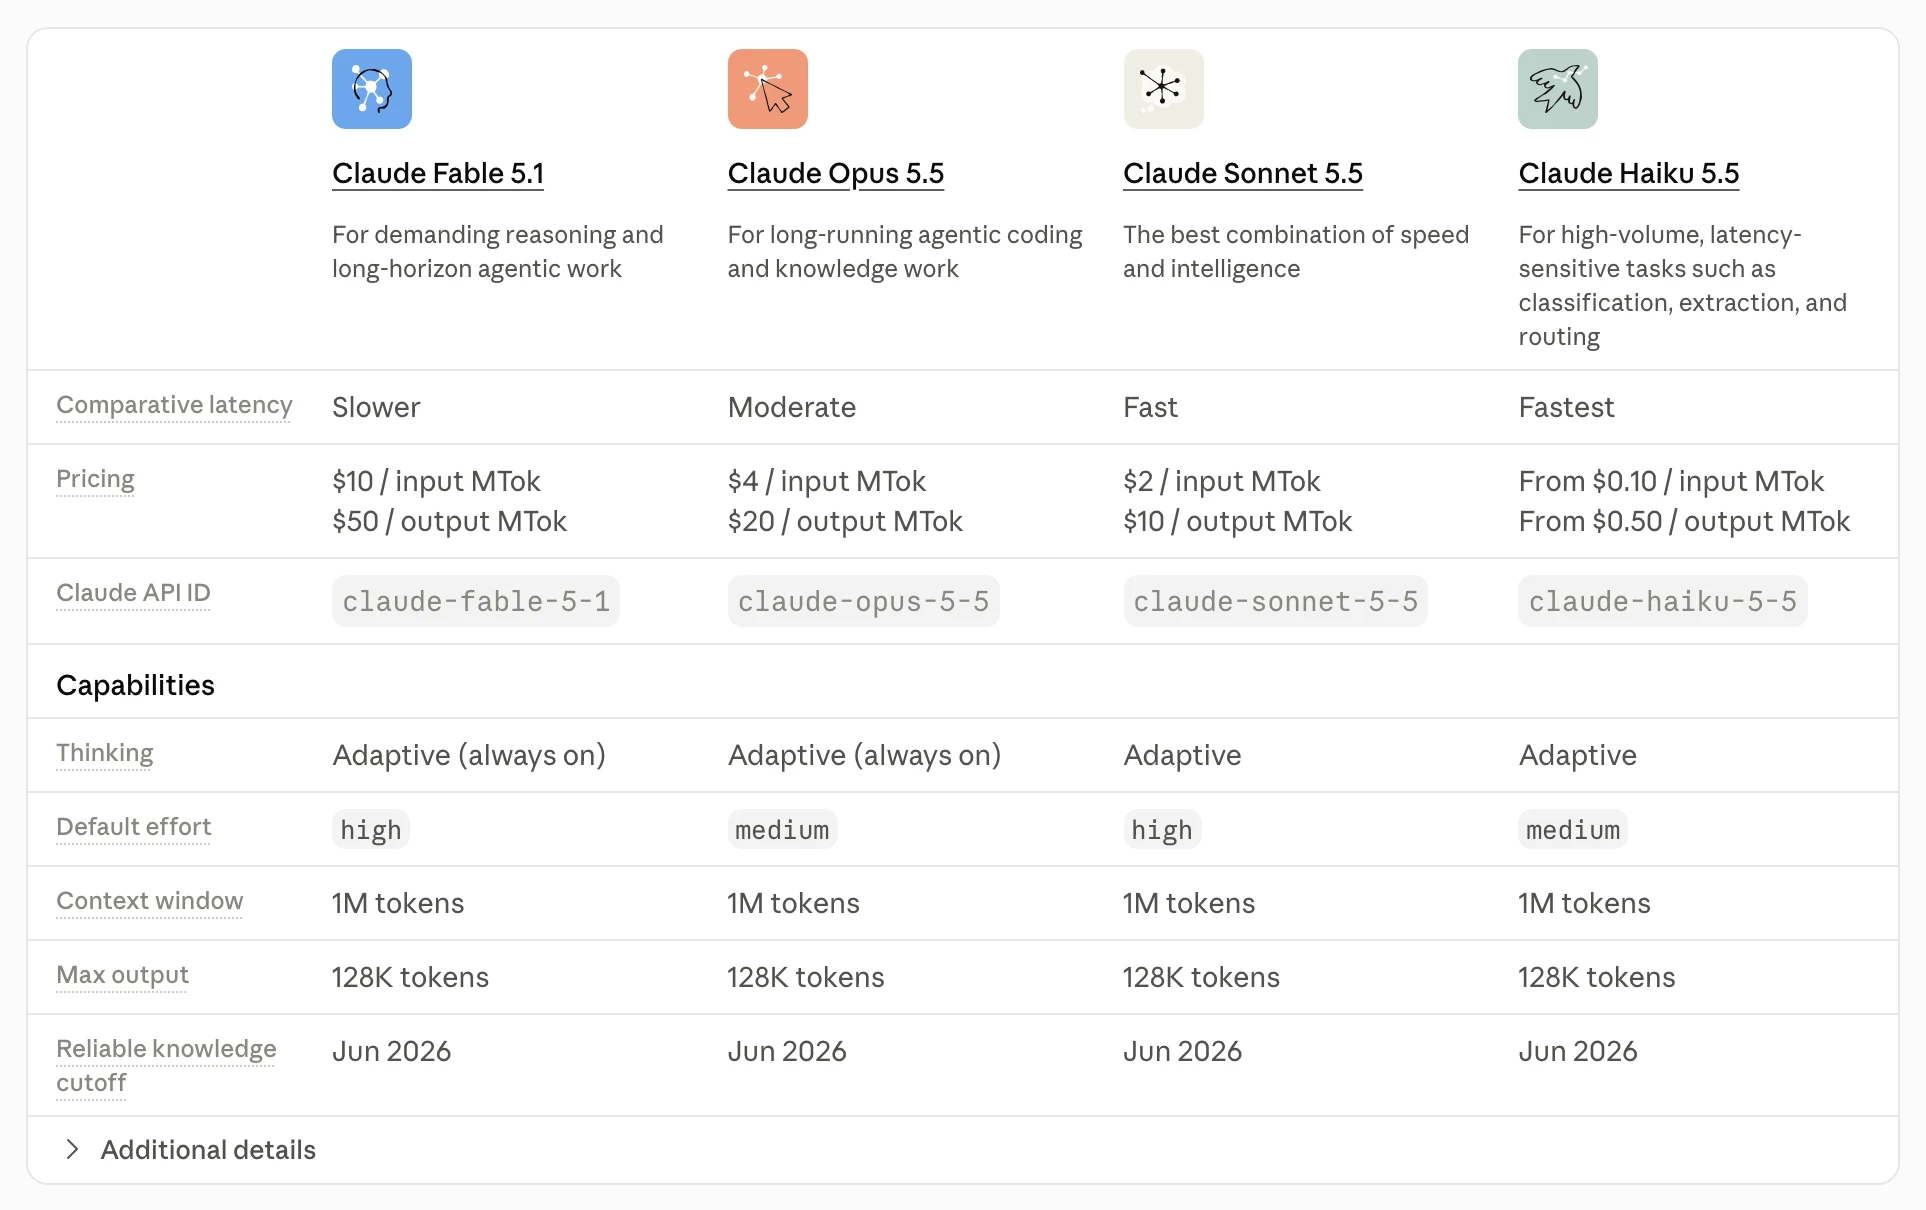Click the Opus 1M tokens context value
This screenshot has height=1210, width=1926.
(793, 903)
